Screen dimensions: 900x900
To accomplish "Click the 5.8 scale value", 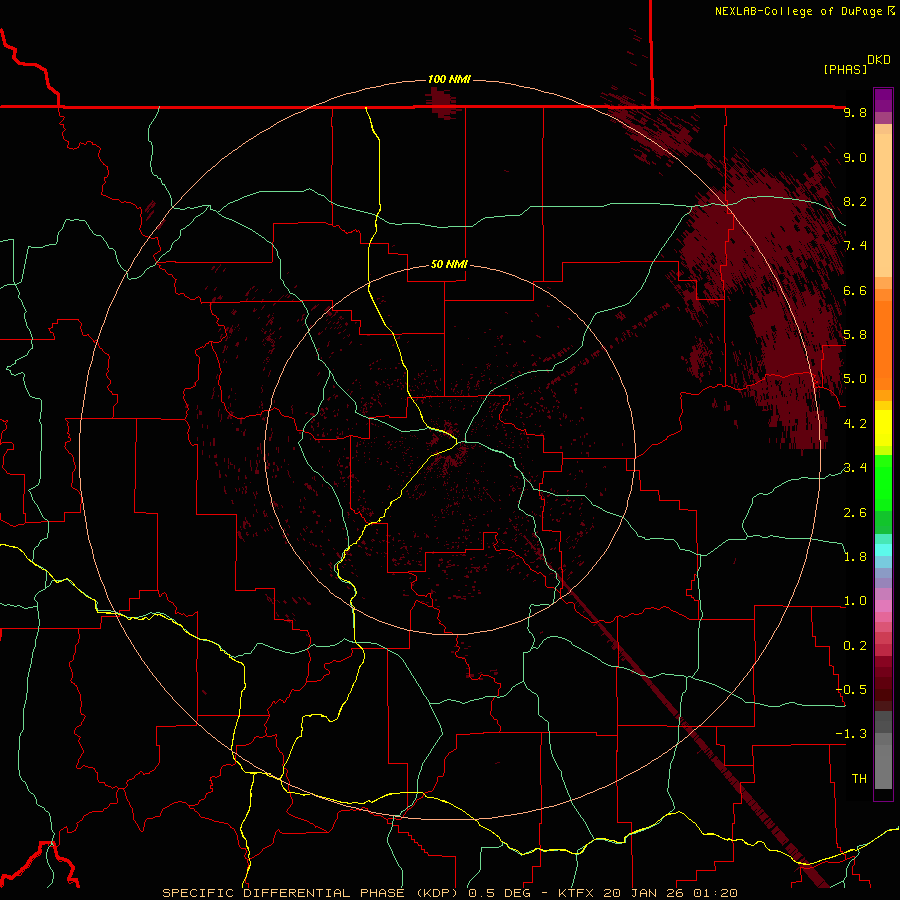I will click(x=855, y=335).
